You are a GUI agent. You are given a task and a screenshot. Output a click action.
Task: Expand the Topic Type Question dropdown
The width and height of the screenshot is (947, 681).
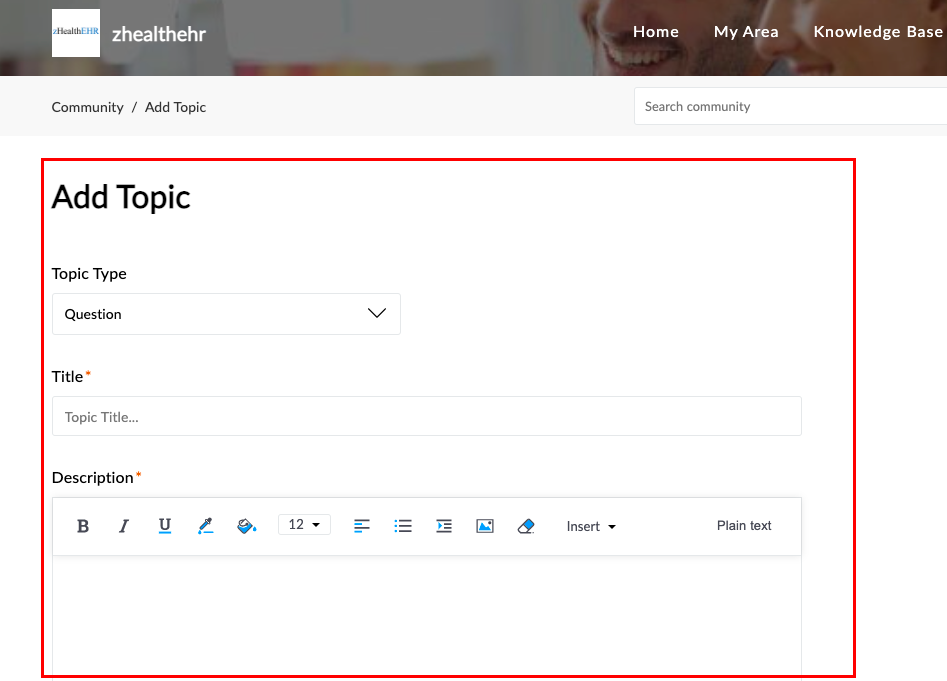click(226, 314)
